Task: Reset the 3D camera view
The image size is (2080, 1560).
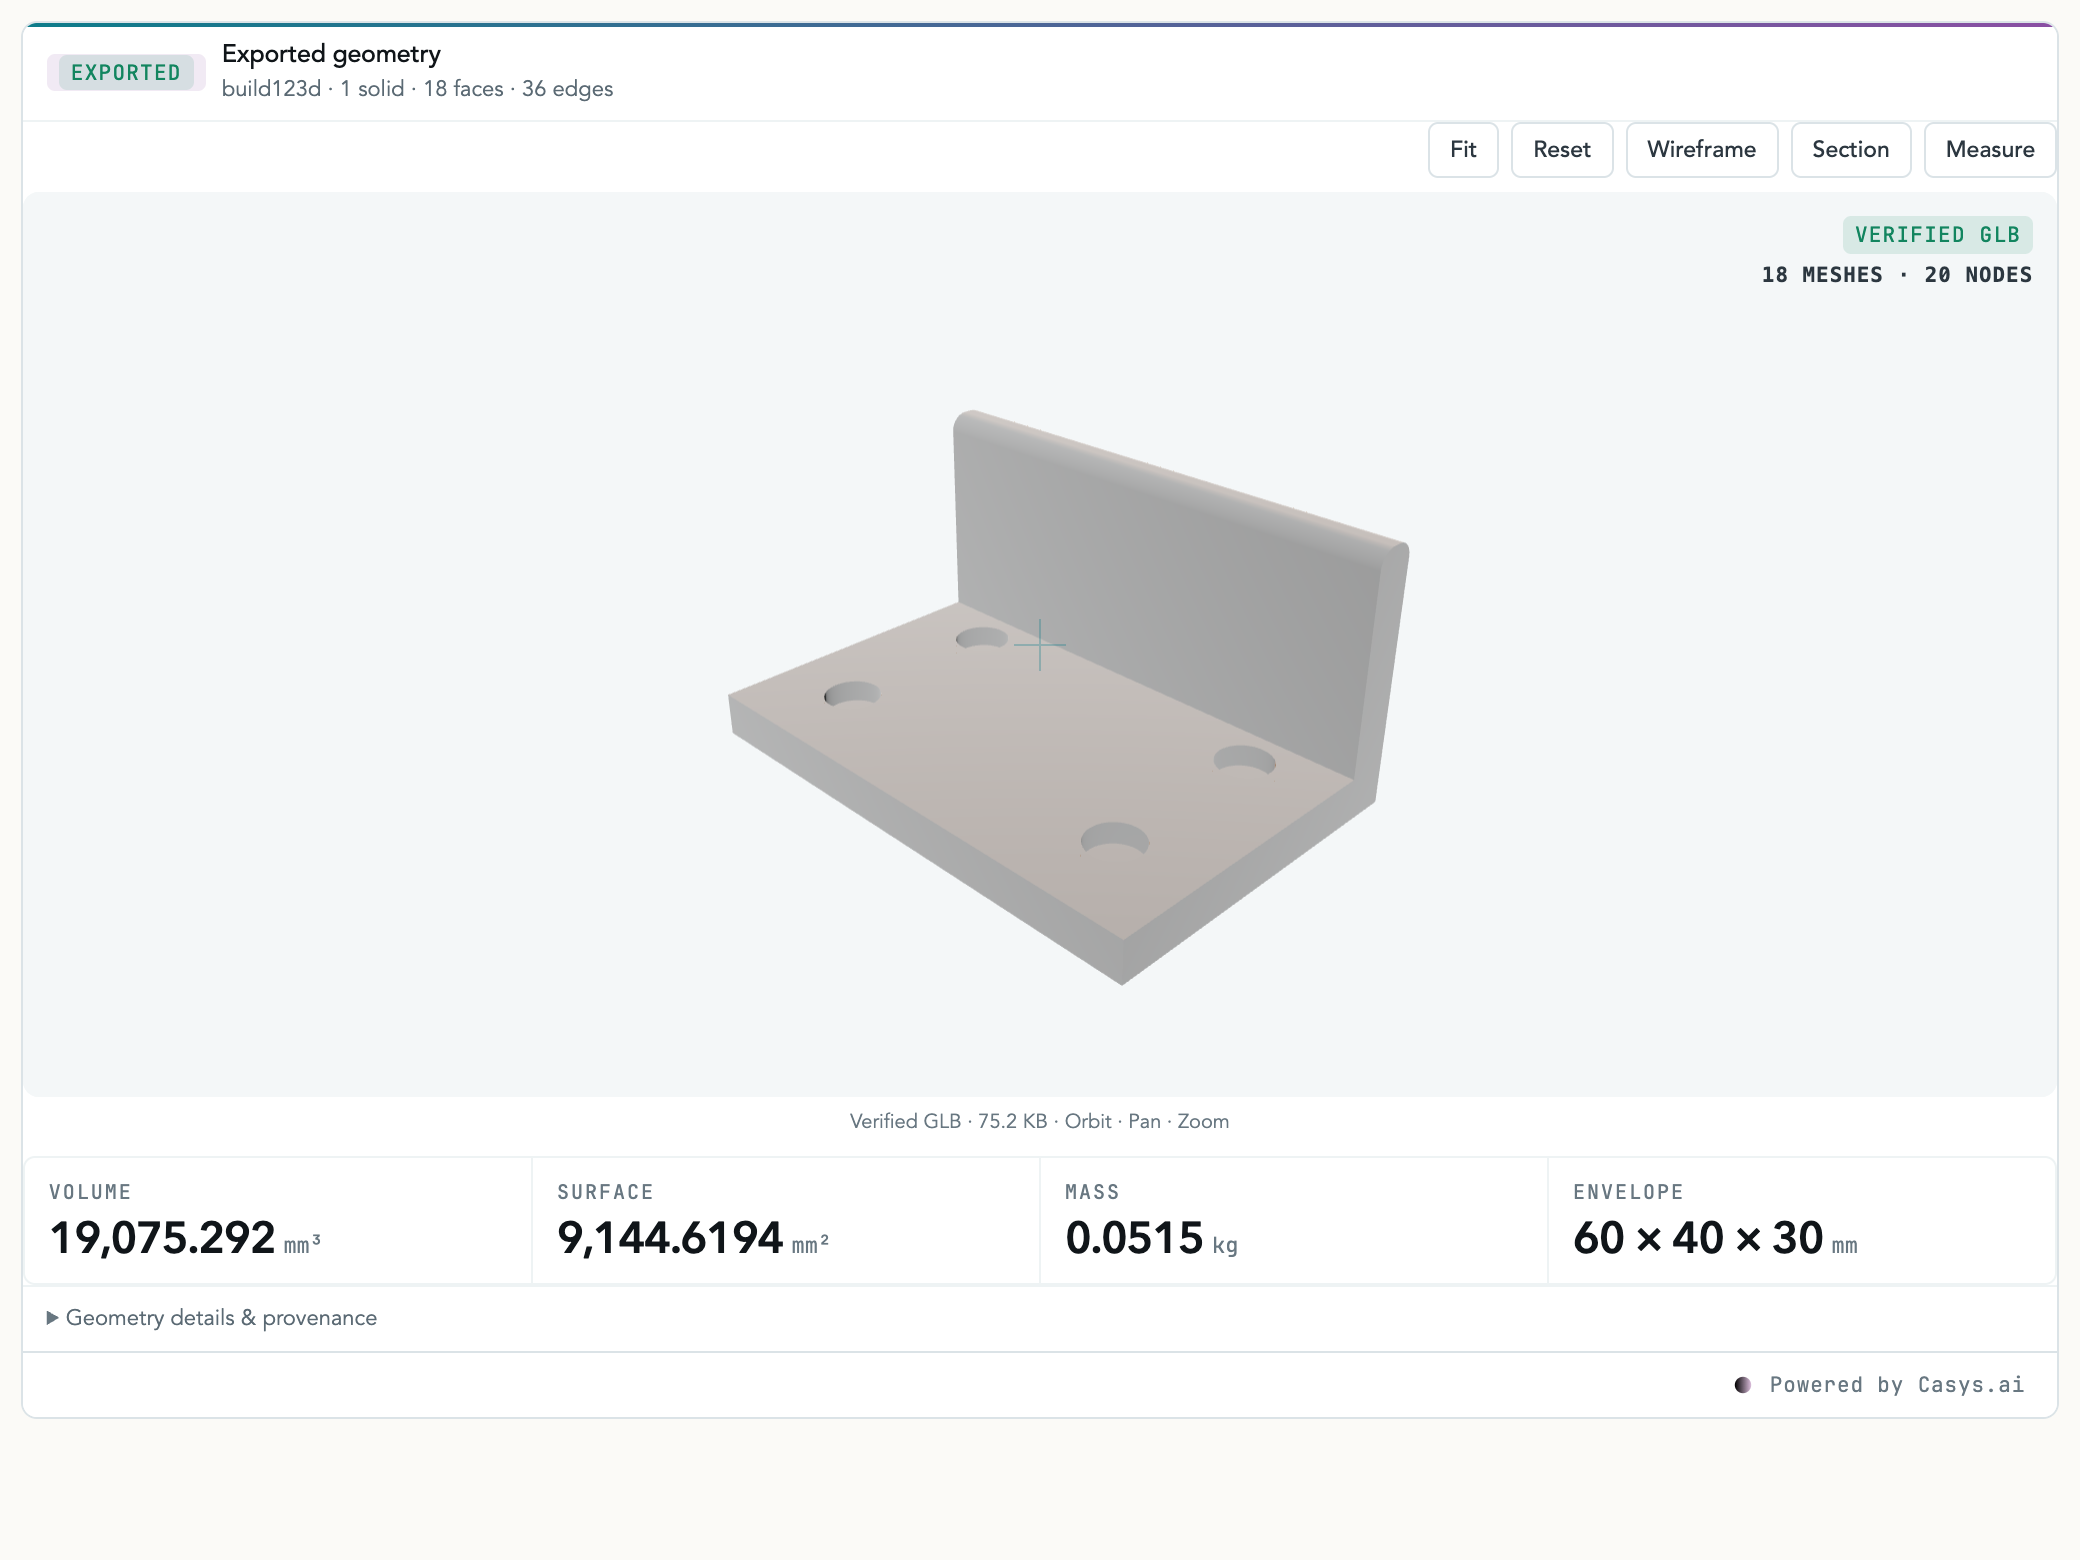Action: coord(1562,150)
